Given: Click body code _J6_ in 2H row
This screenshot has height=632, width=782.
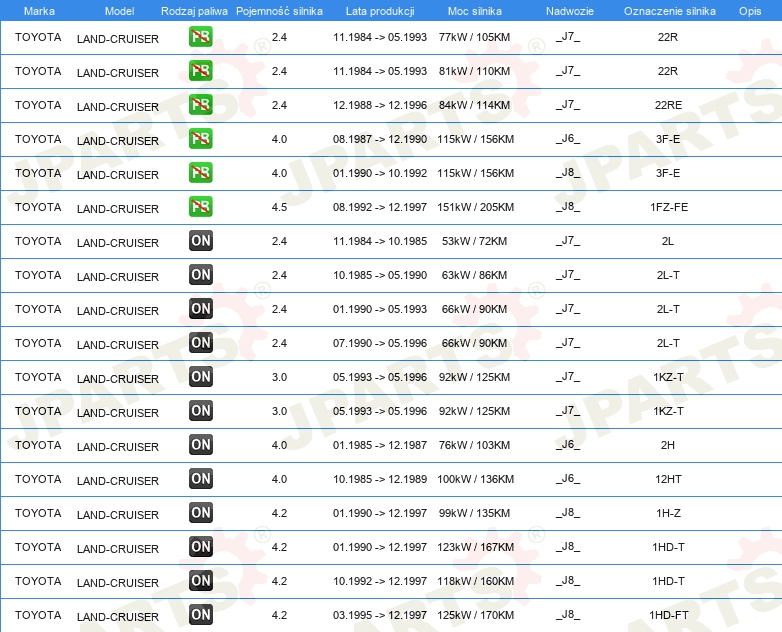Looking at the screenshot, I should click(x=568, y=444).
